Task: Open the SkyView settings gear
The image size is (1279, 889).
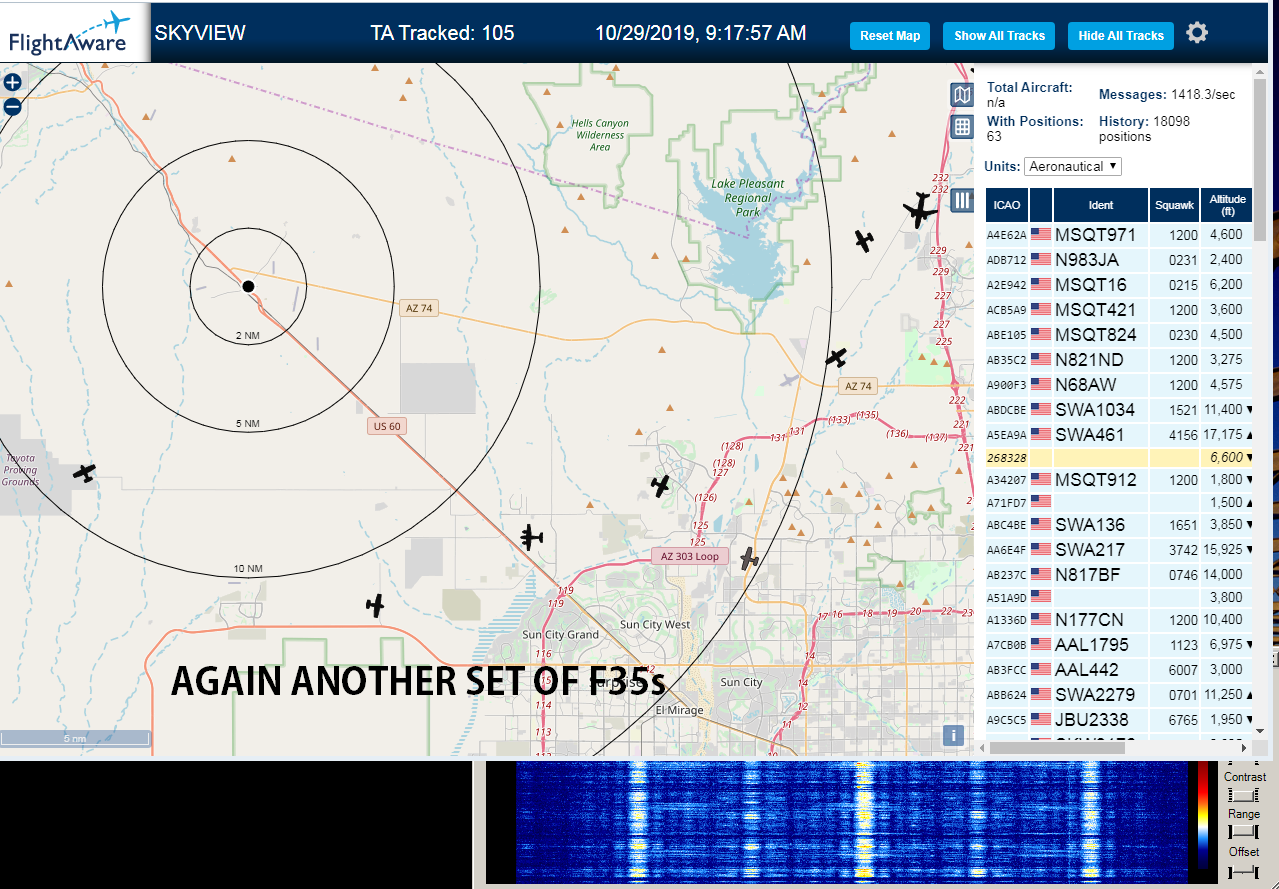Action: pos(1197,33)
